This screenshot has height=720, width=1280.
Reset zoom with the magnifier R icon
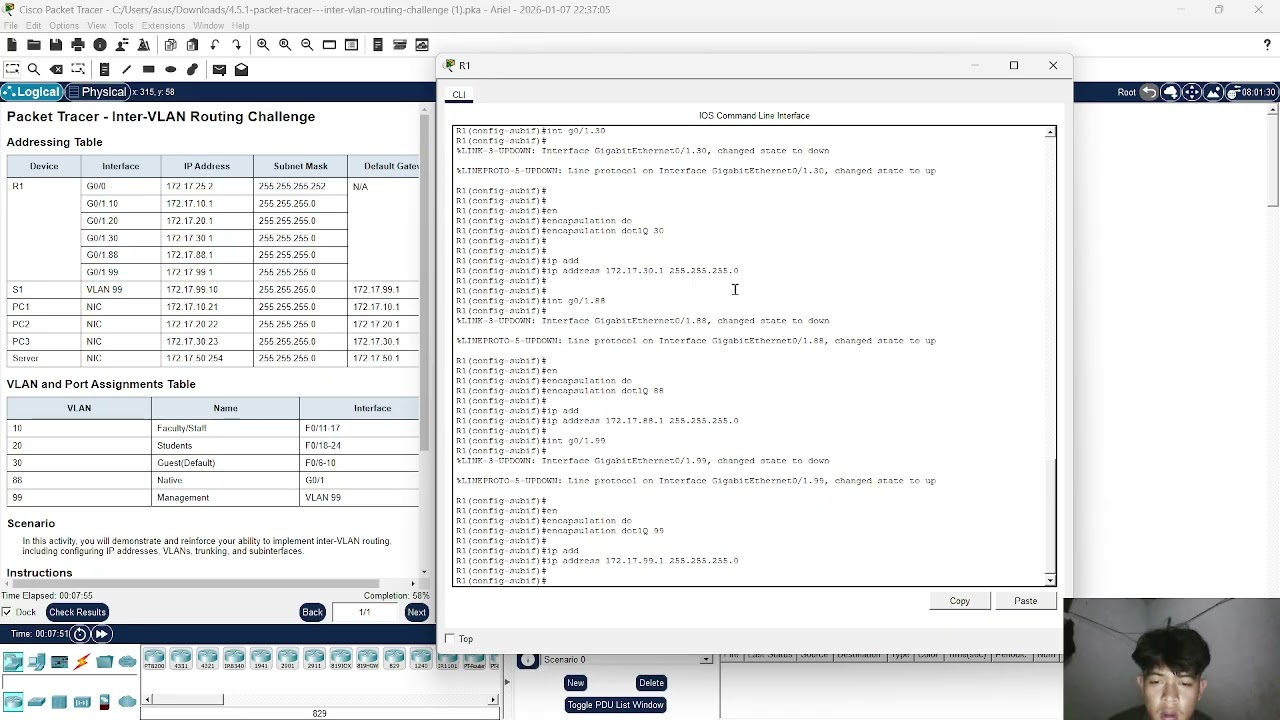(285, 45)
